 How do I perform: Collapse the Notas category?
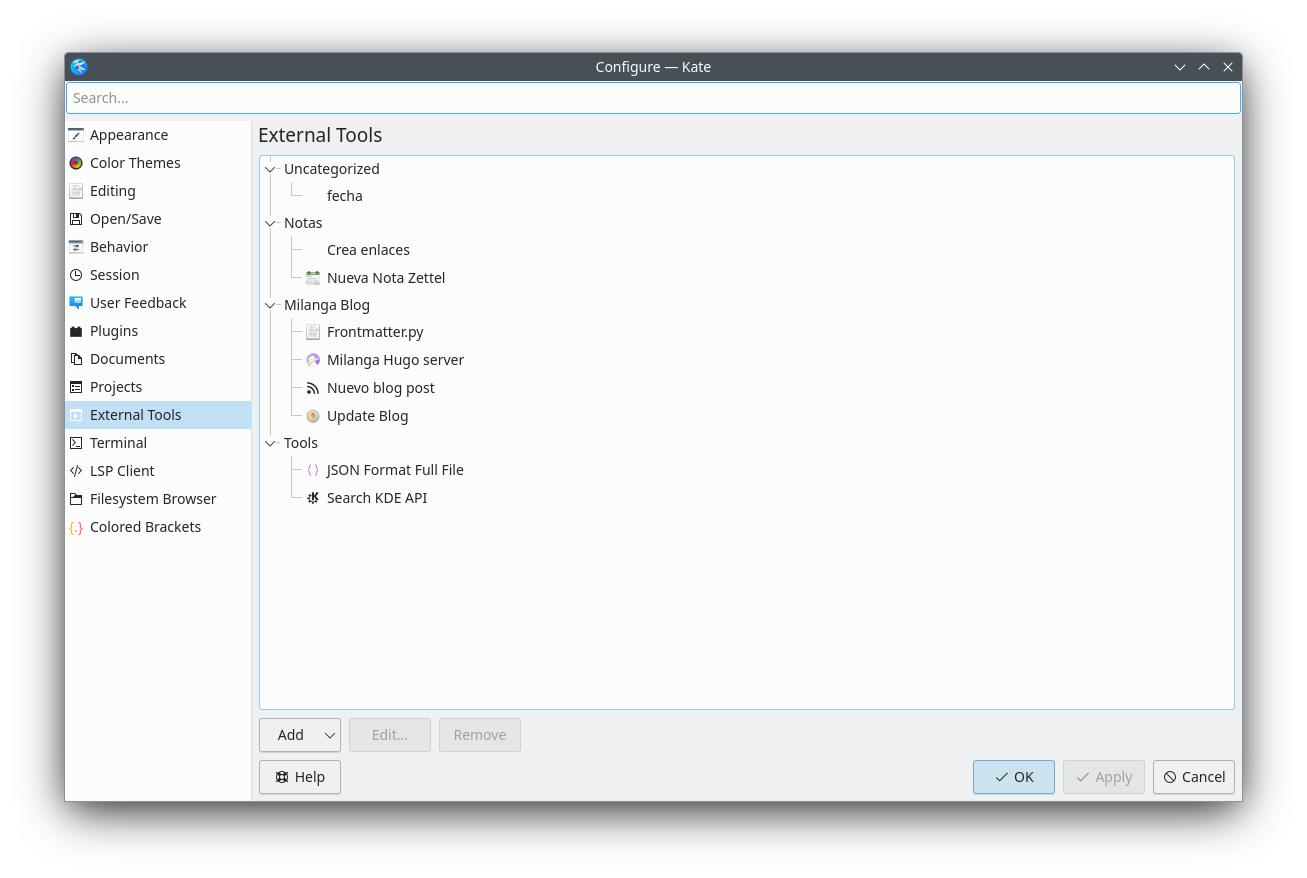pos(270,223)
